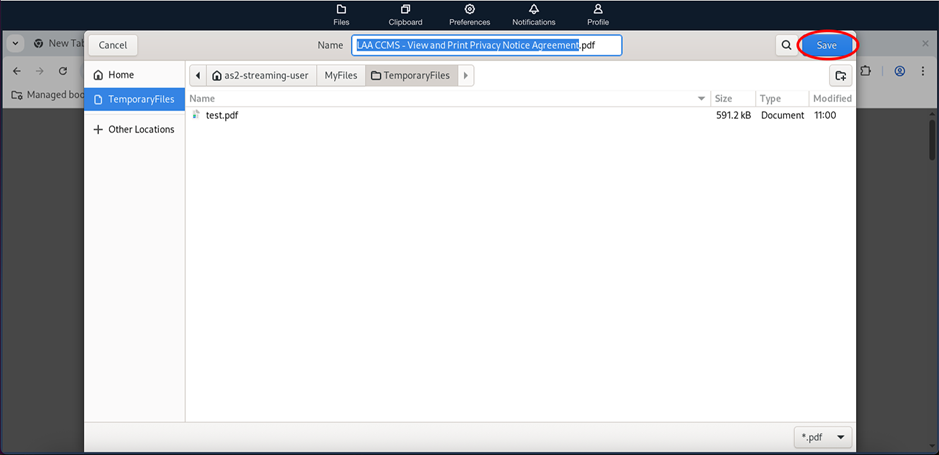
Task: Navigate to as2-streaming-user in path bar
Action: [x=261, y=75]
